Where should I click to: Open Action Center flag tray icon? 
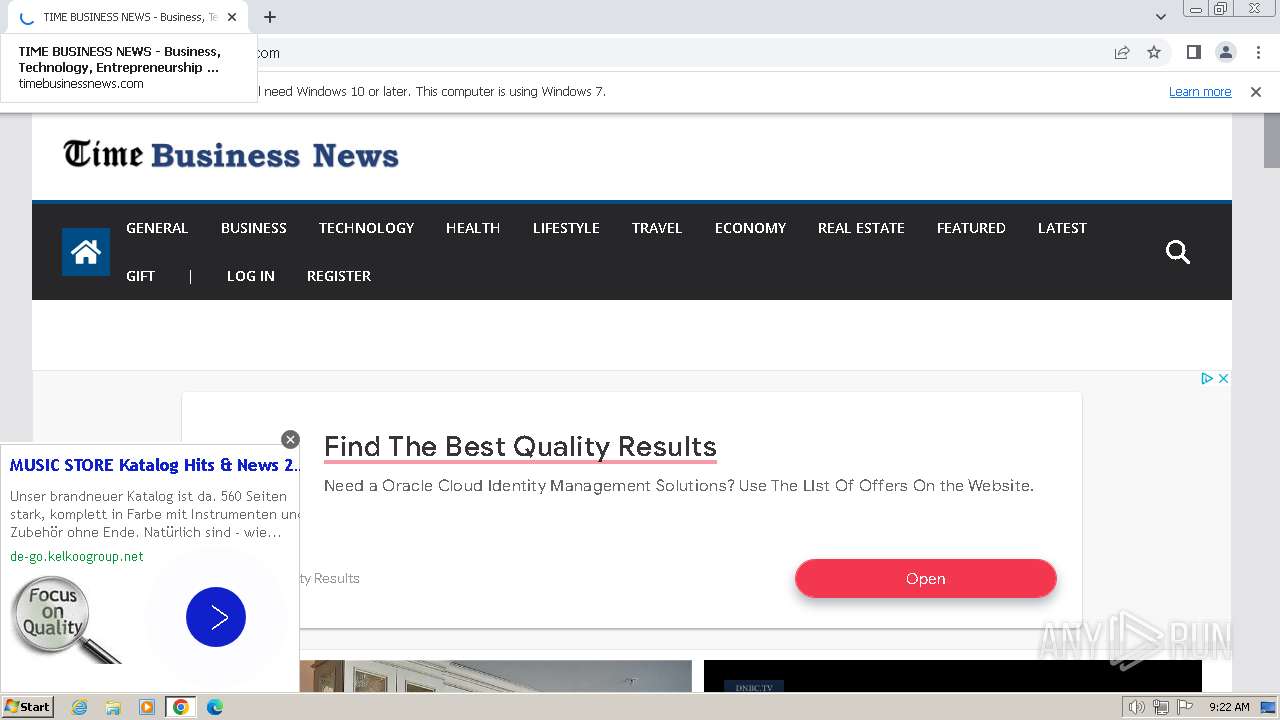(x=1185, y=707)
